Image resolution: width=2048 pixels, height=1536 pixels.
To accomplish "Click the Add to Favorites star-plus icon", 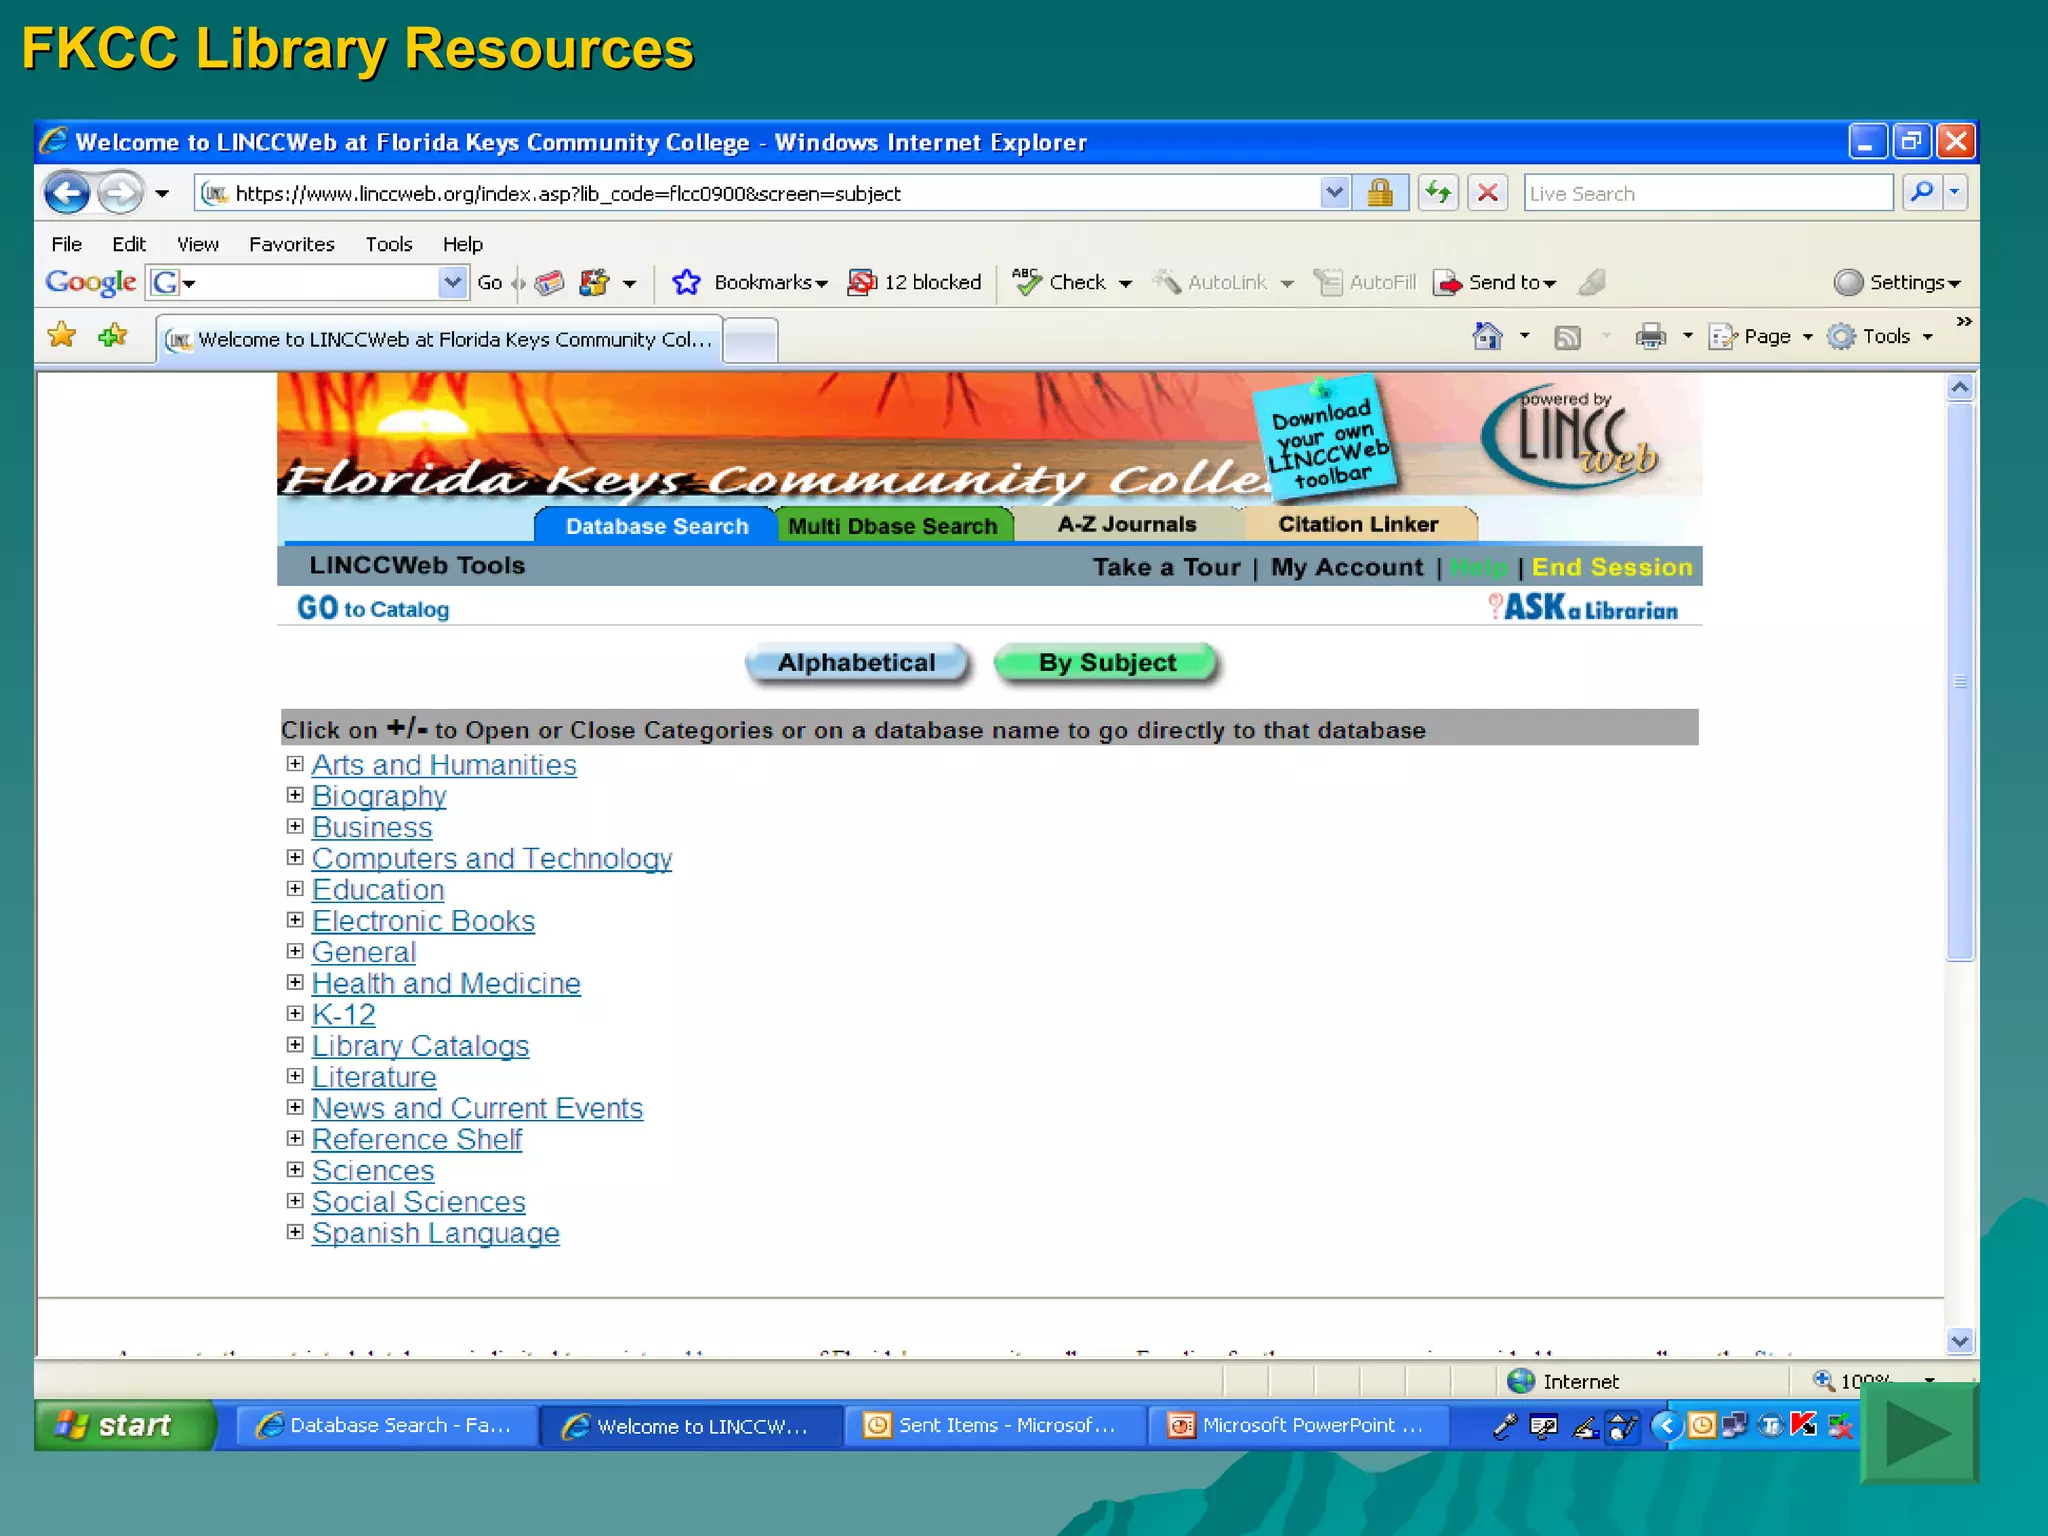I will 113,335.
